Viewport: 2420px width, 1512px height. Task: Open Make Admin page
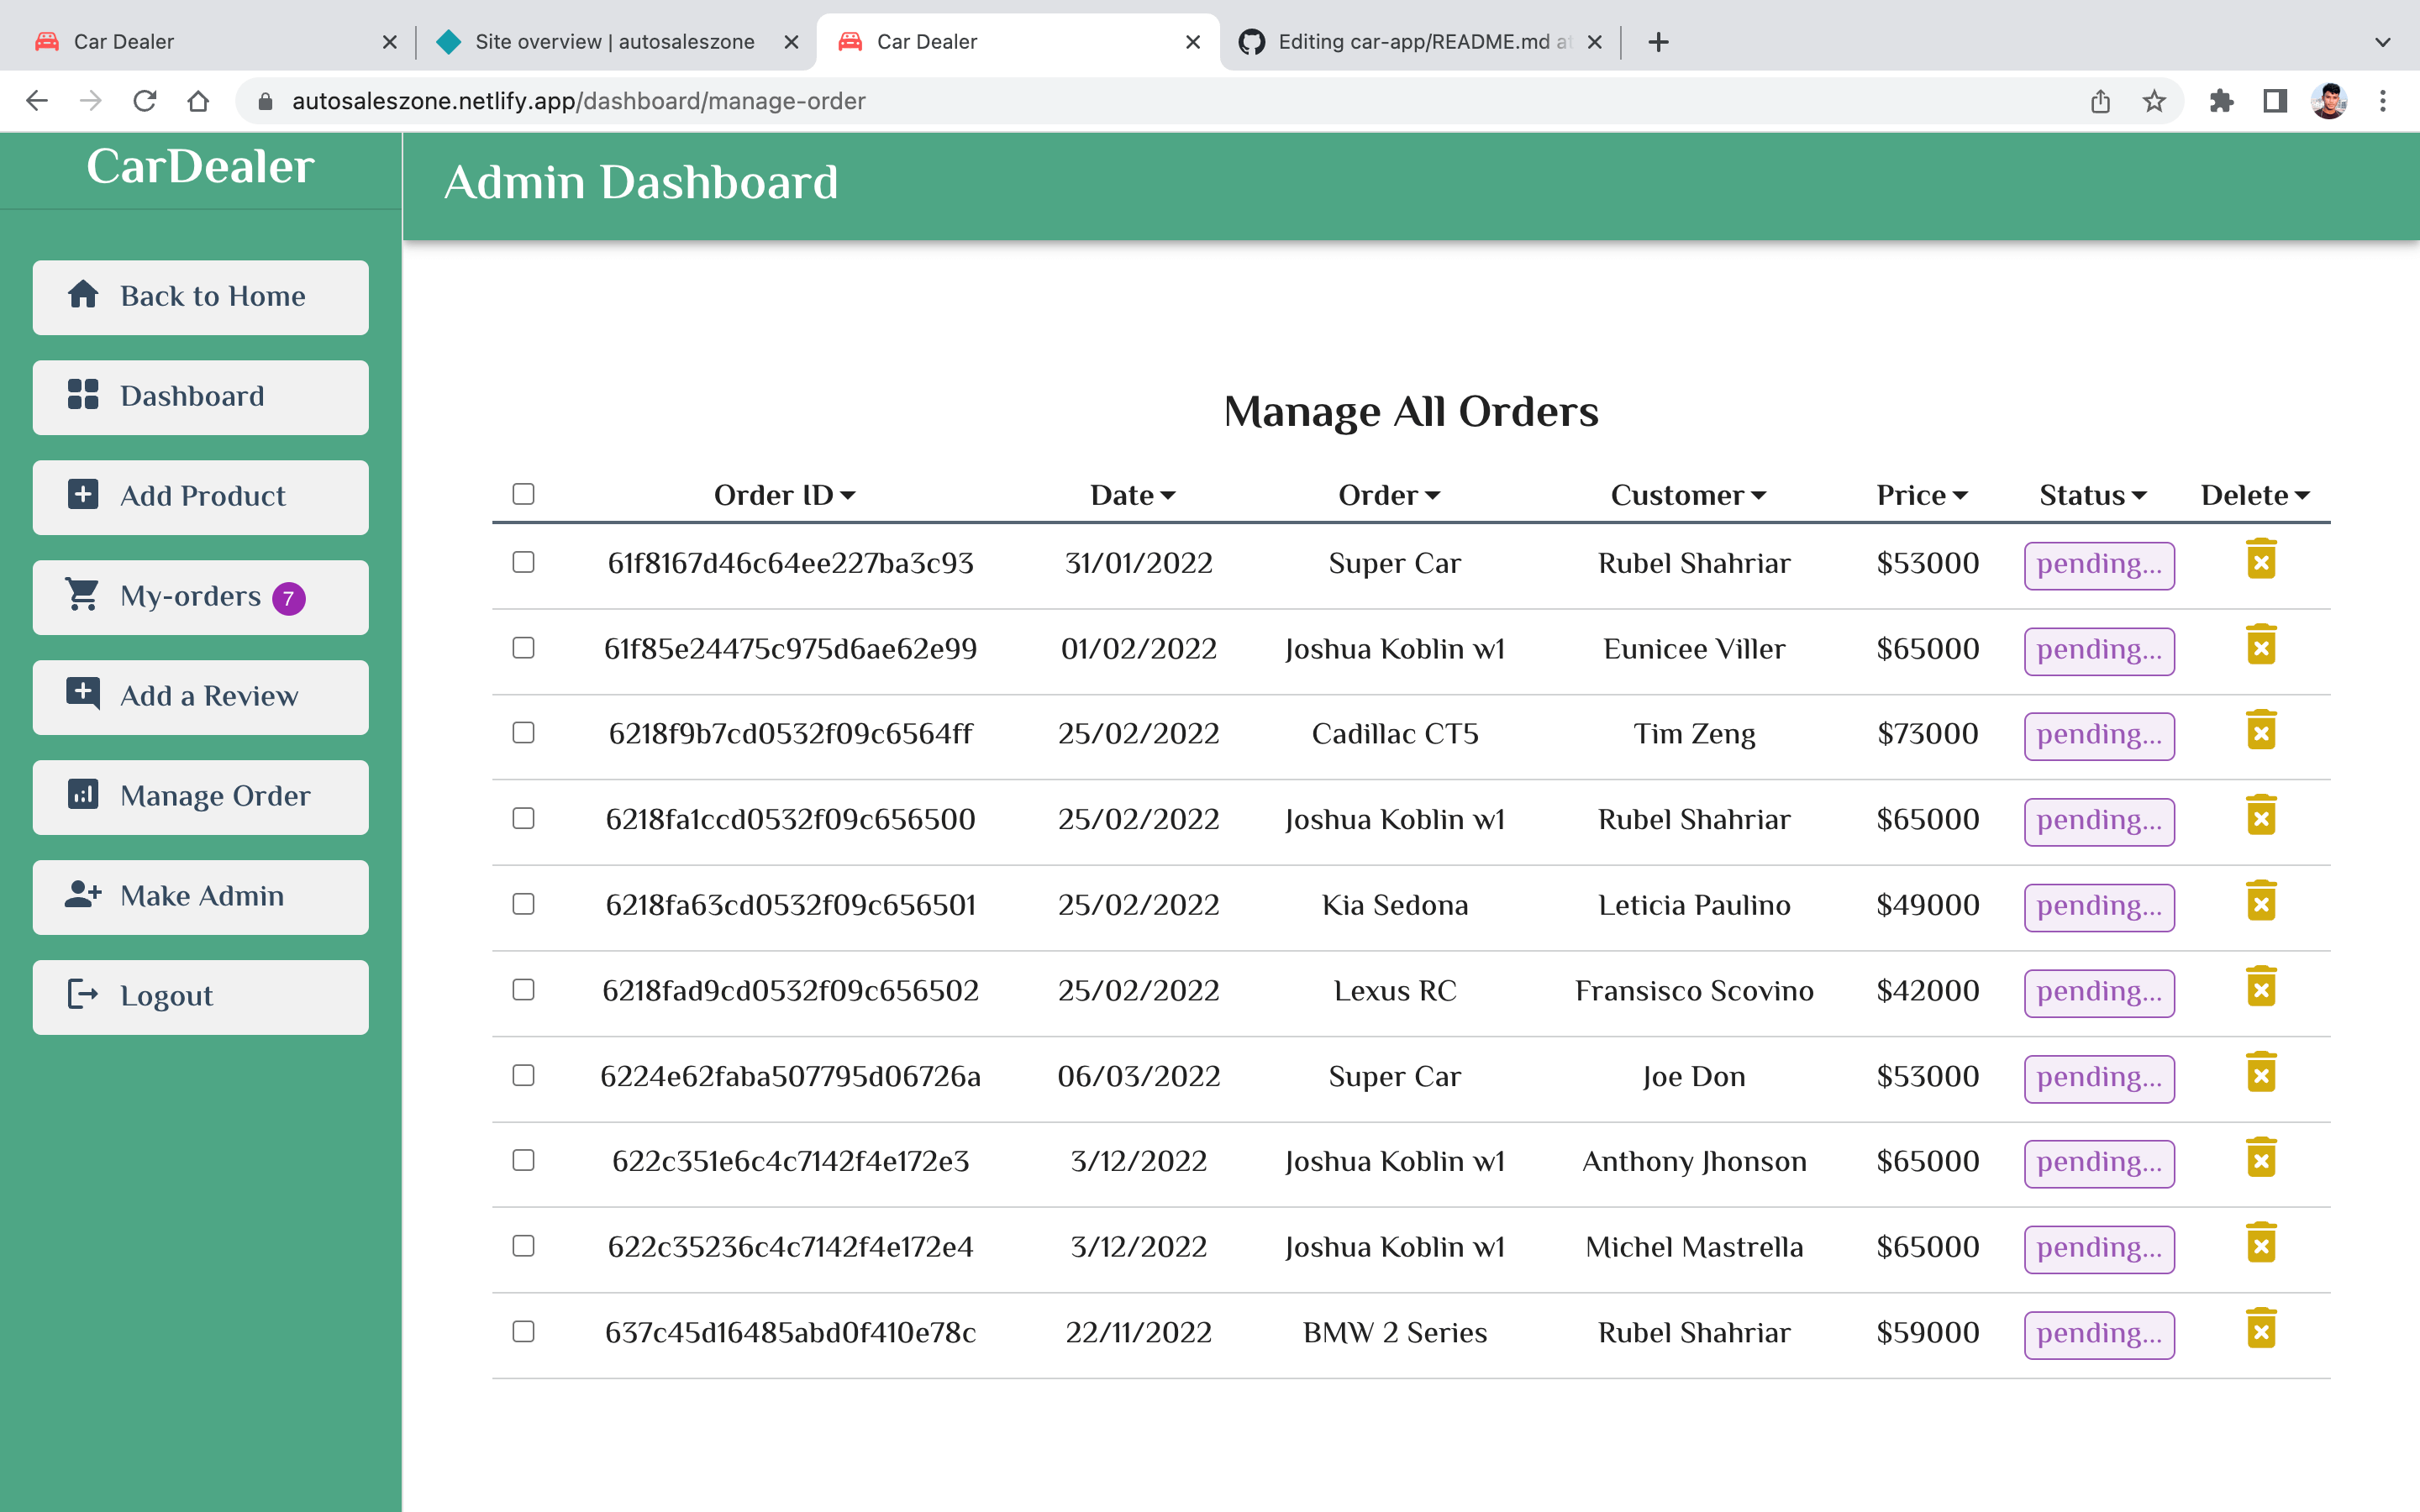[200, 897]
